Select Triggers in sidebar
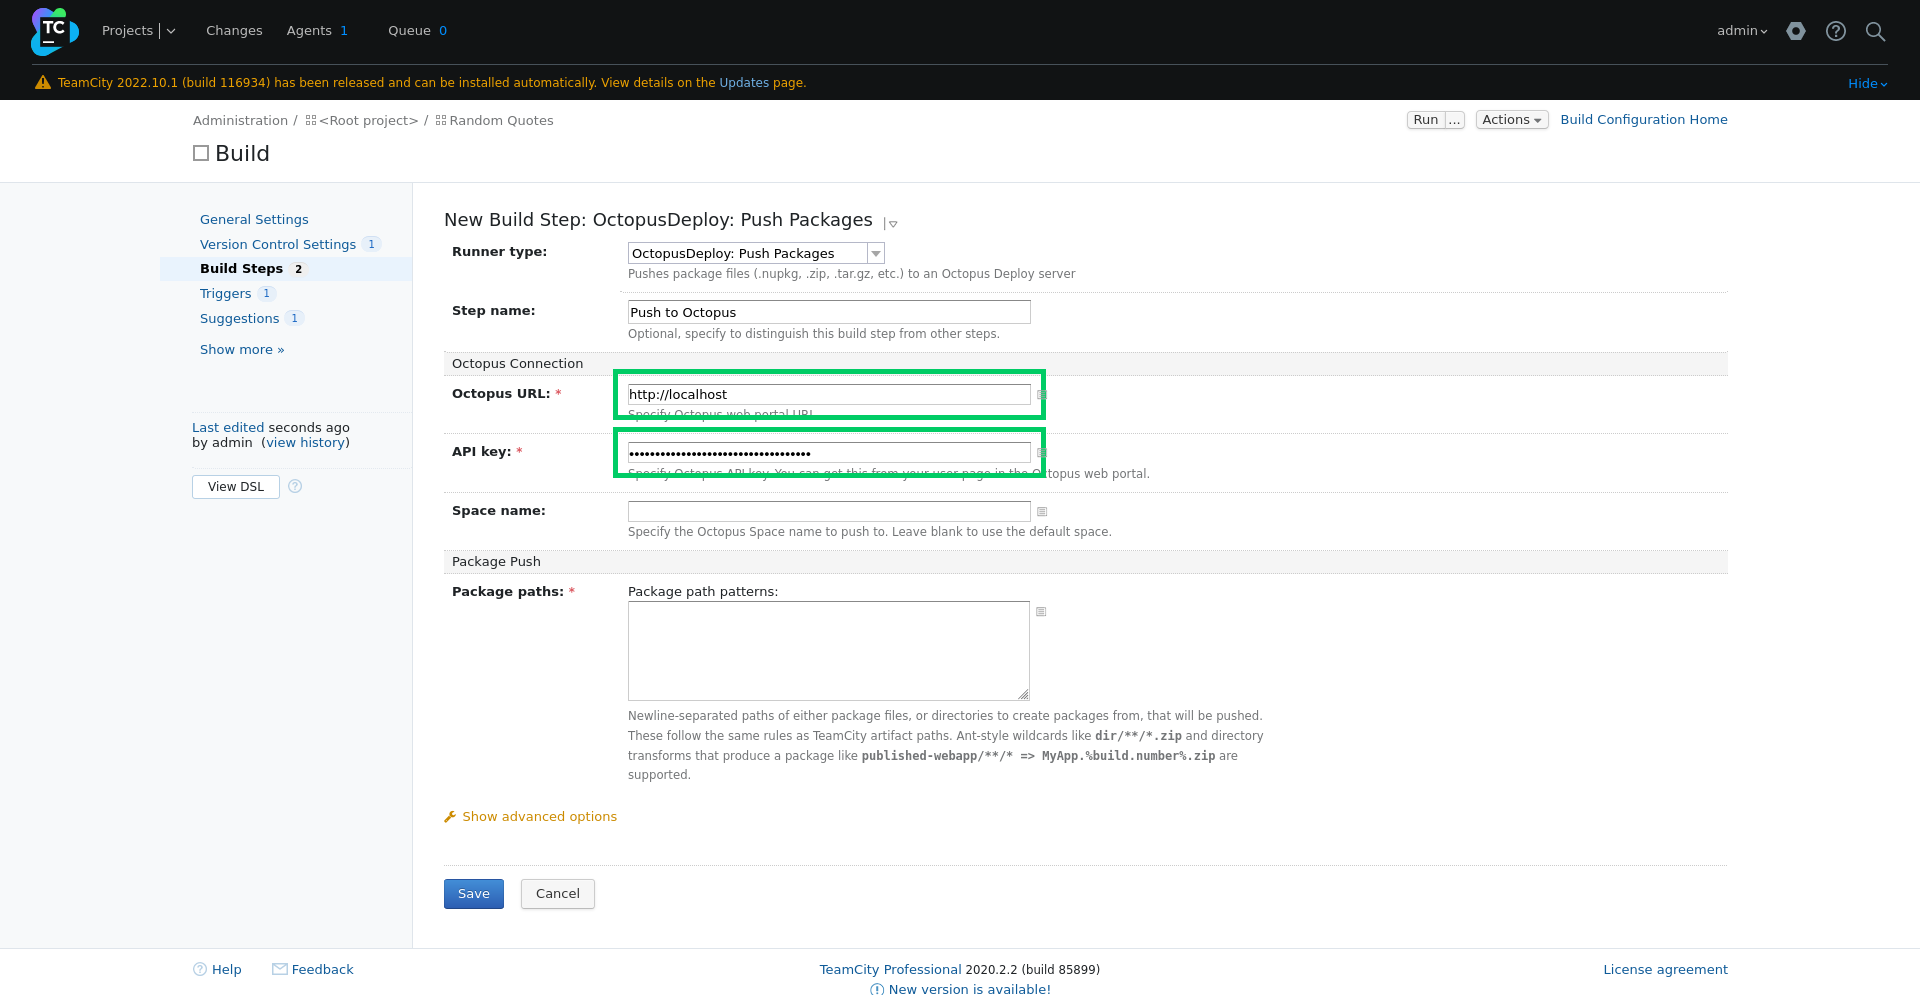The height and width of the screenshot is (995, 1920). (225, 294)
